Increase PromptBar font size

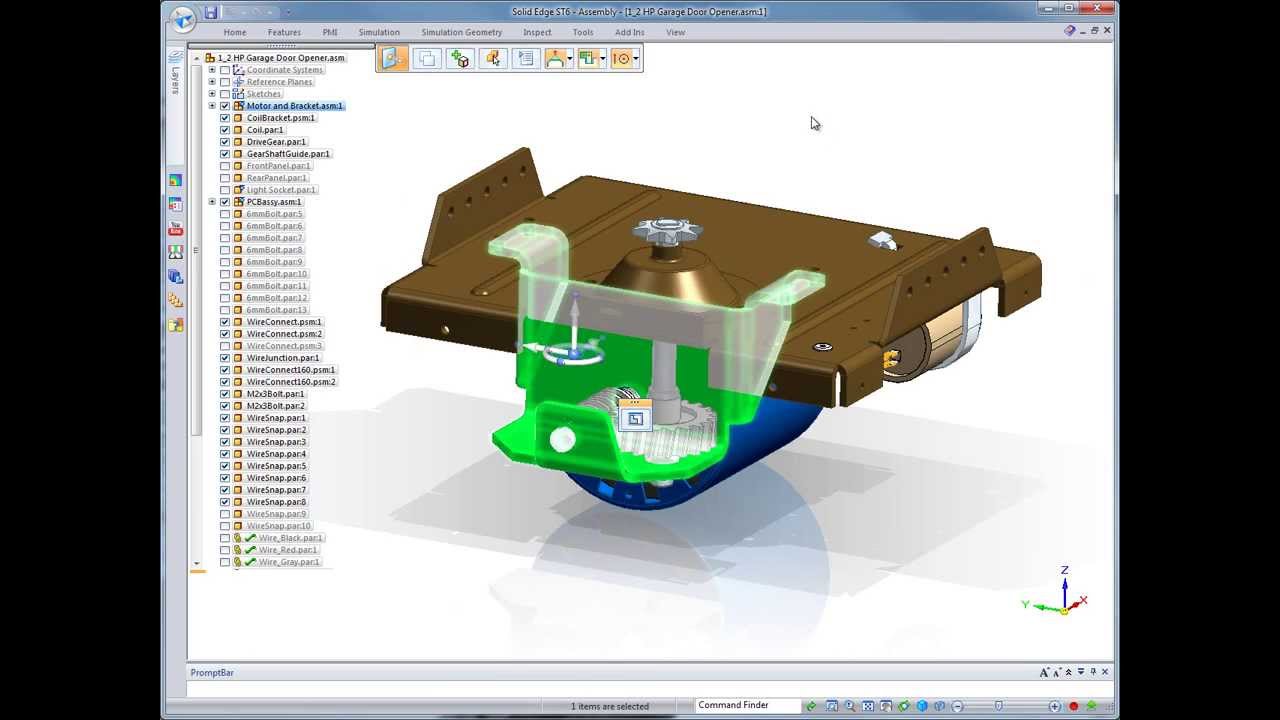click(1044, 672)
